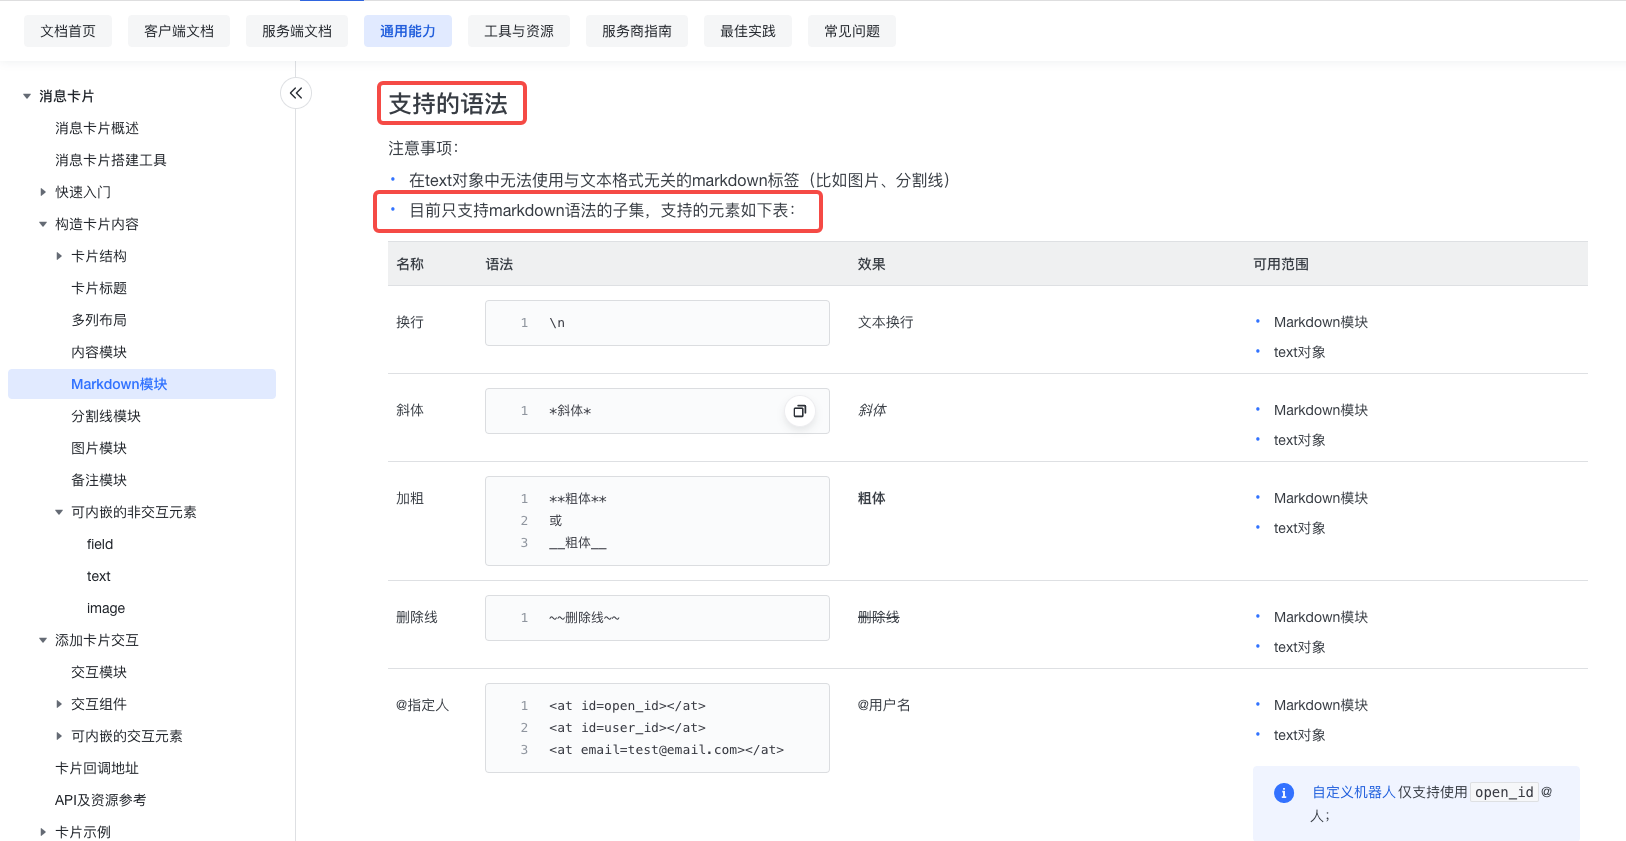The width and height of the screenshot is (1626, 841).
Task: Open the text item in sidebar
Action: tap(99, 576)
